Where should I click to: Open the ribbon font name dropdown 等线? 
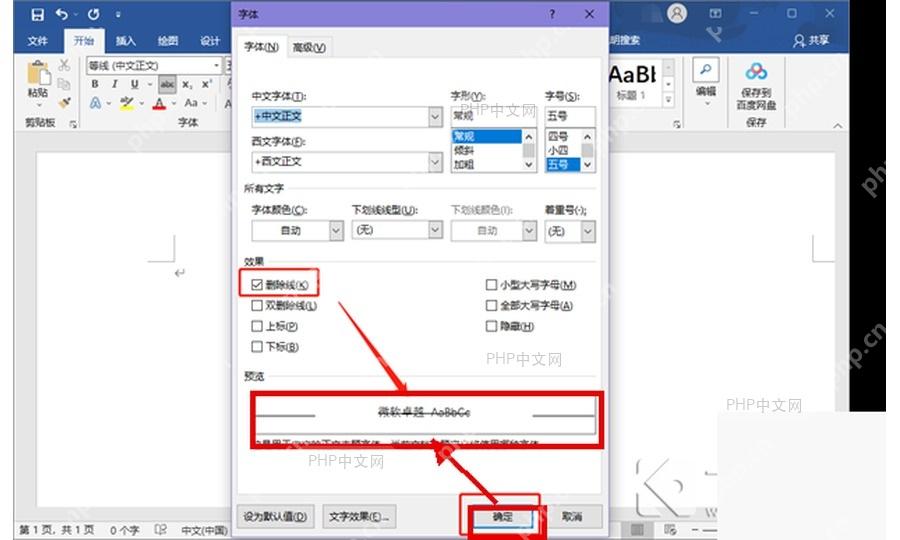(x=216, y=65)
